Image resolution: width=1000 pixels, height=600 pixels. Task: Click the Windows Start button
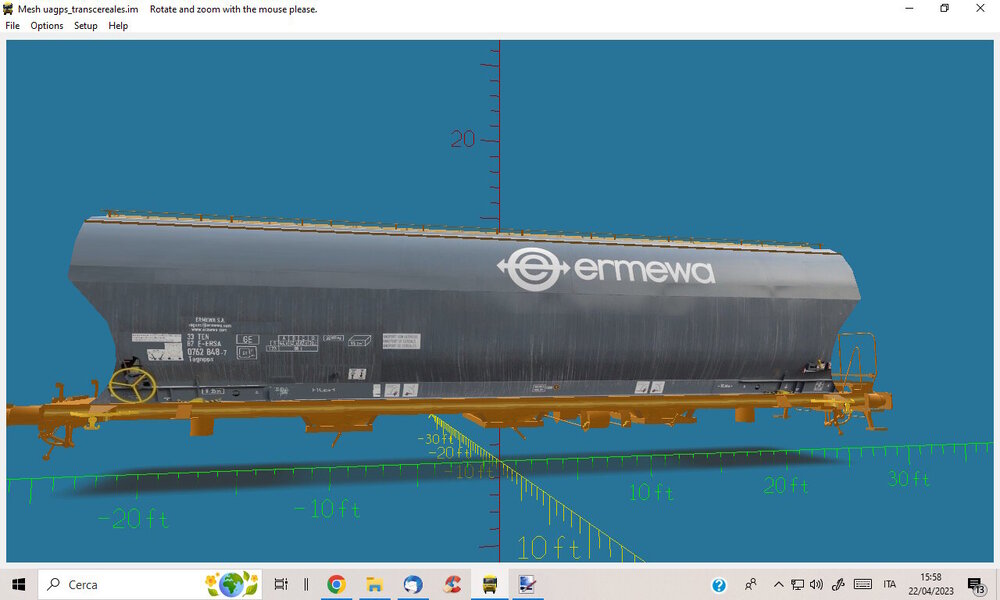[x=18, y=584]
